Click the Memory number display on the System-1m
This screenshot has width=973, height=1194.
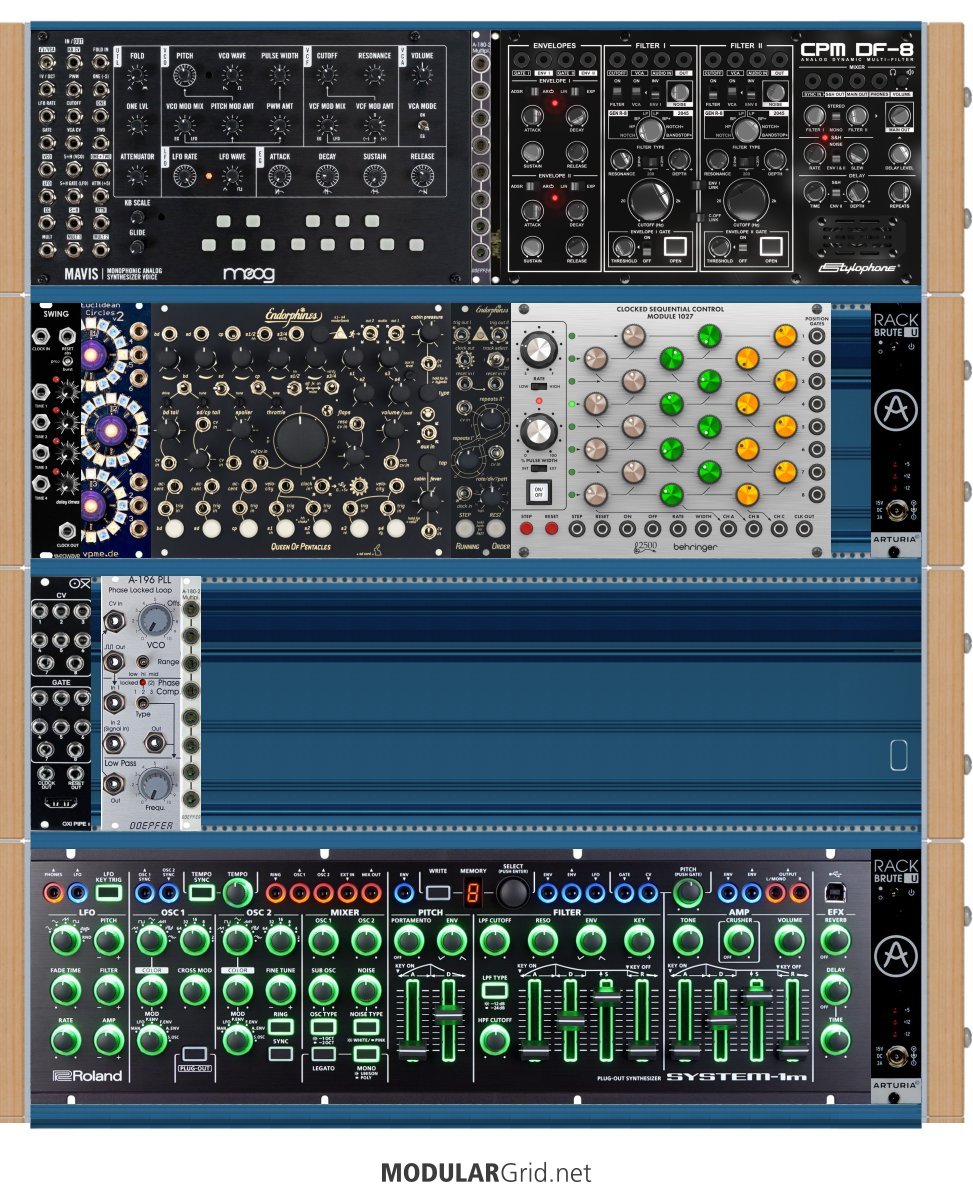(x=472, y=892)
